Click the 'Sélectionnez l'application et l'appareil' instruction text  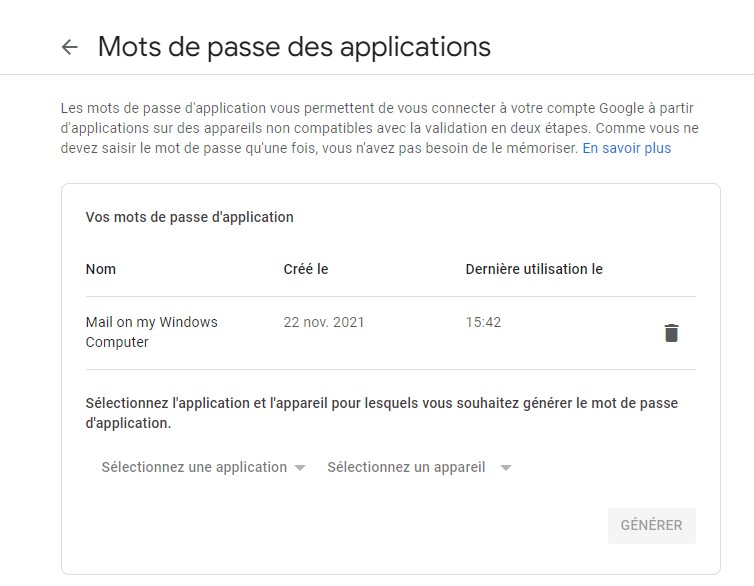(382, 413)
